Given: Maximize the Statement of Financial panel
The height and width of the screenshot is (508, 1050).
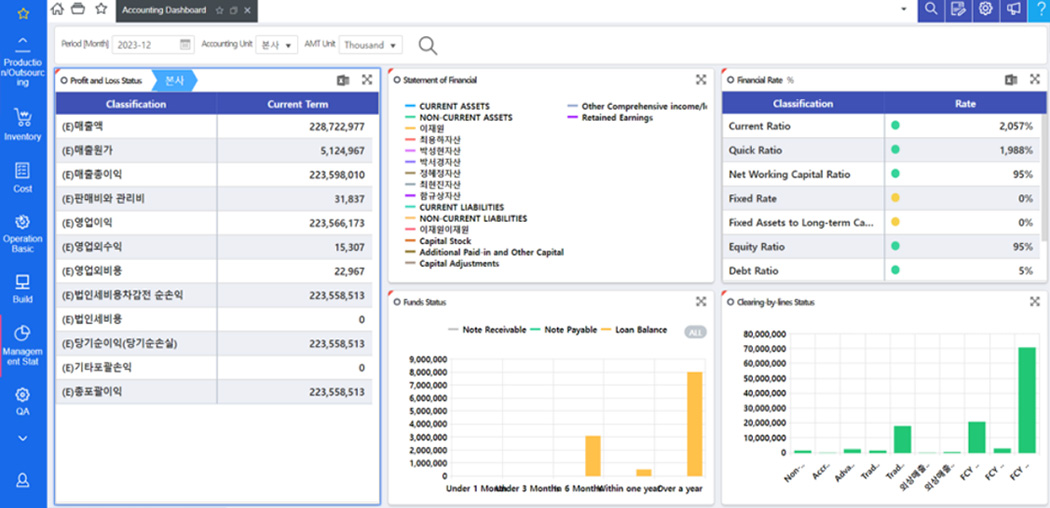Looking at the screenshot, I should [x=701, y=80].
